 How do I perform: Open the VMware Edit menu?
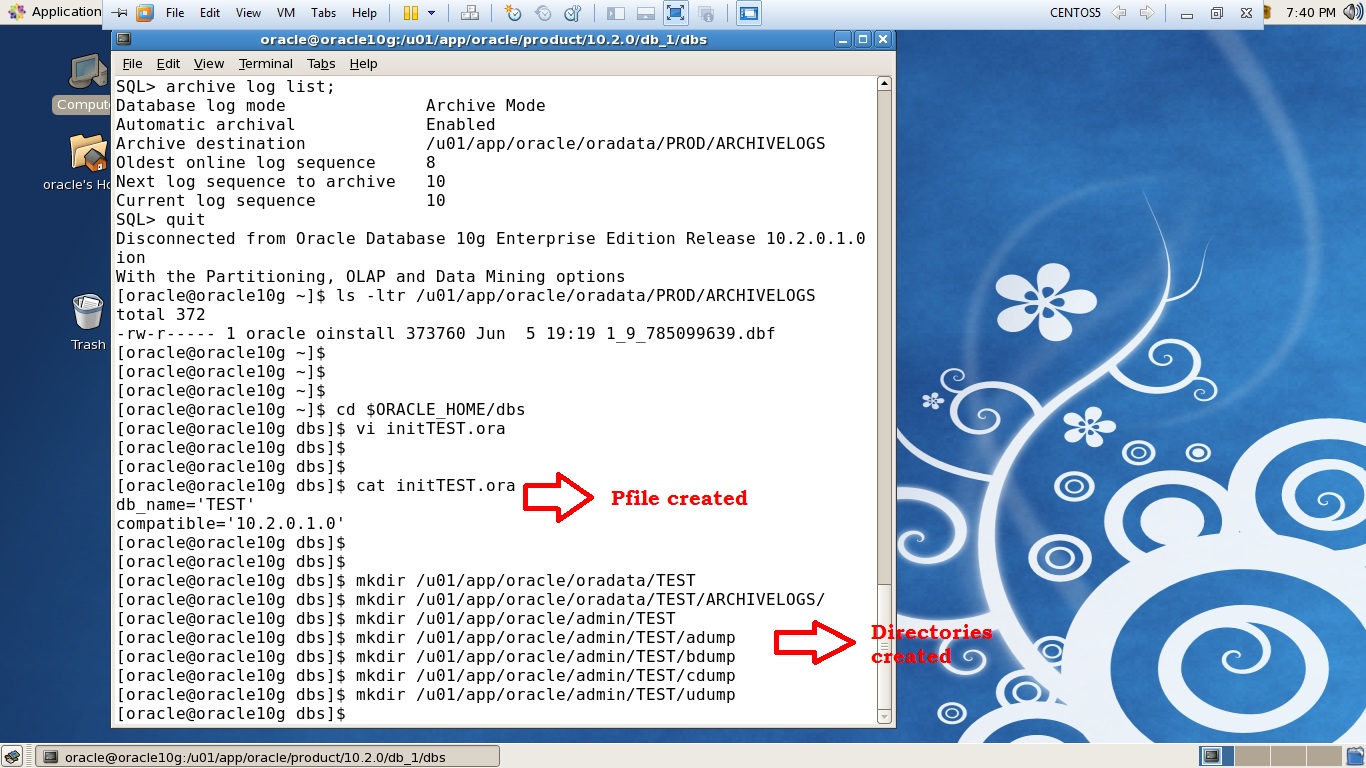(x=210, y=13)
